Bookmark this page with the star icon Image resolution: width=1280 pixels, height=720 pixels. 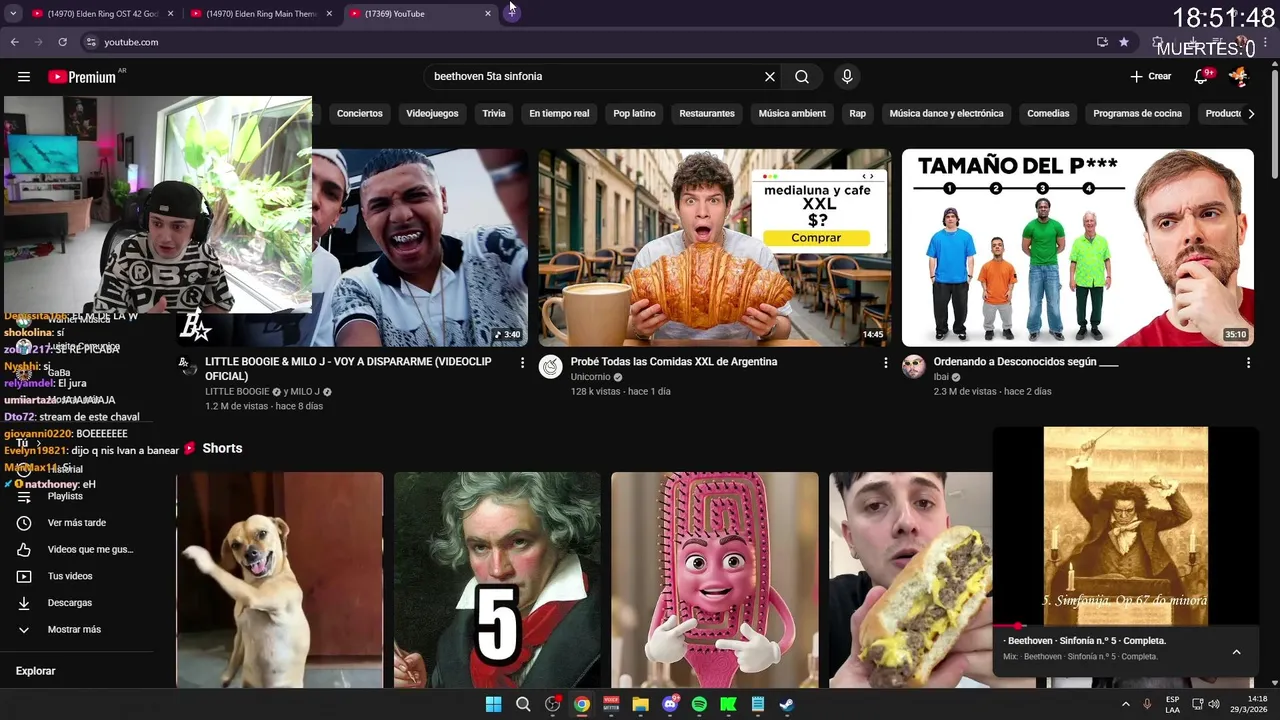click(x=1124, y=42)
